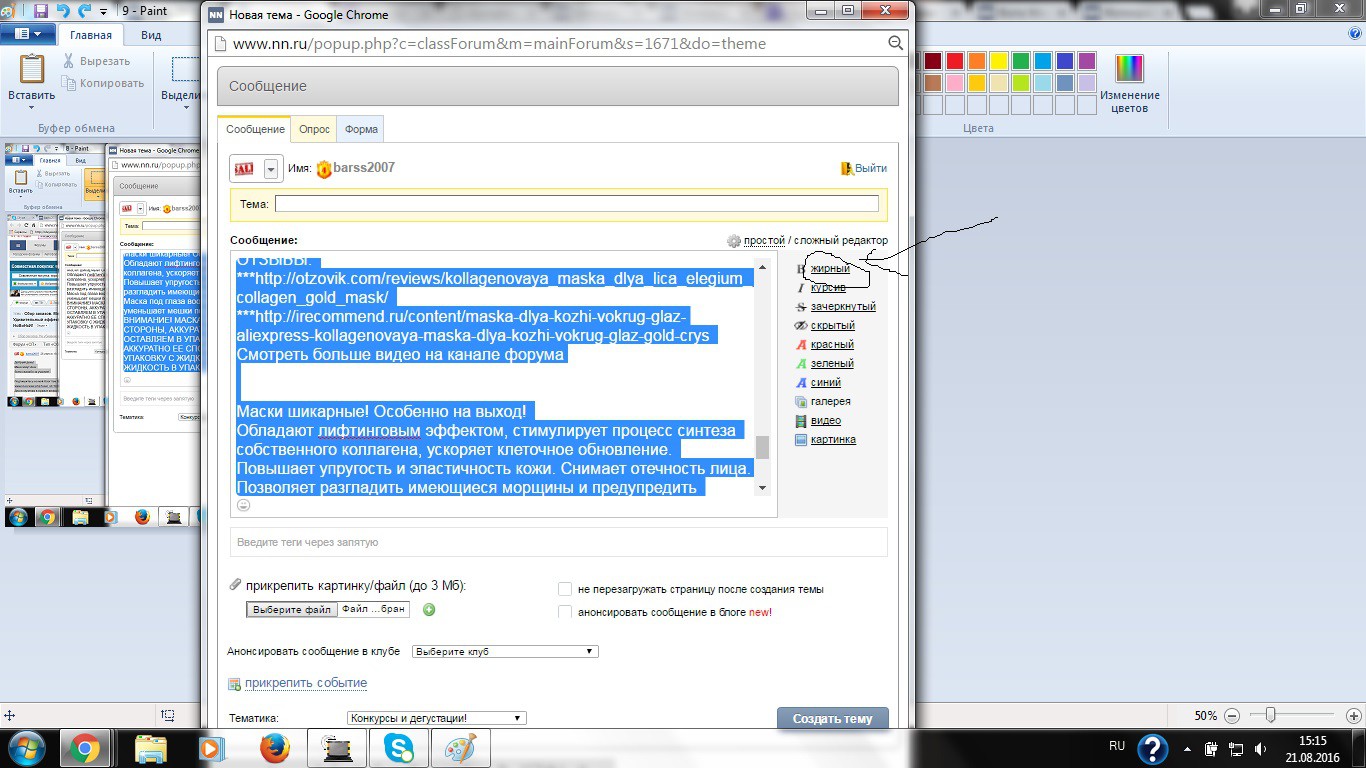
Task: Switch to the simple editor 'простой'
Action: coord(764,241)
